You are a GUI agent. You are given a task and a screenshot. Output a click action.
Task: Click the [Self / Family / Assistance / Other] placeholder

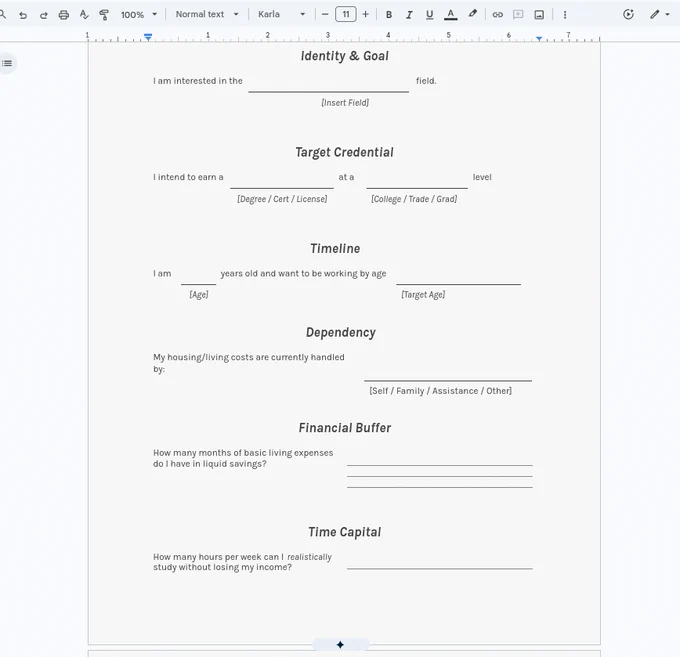(441, 391)
